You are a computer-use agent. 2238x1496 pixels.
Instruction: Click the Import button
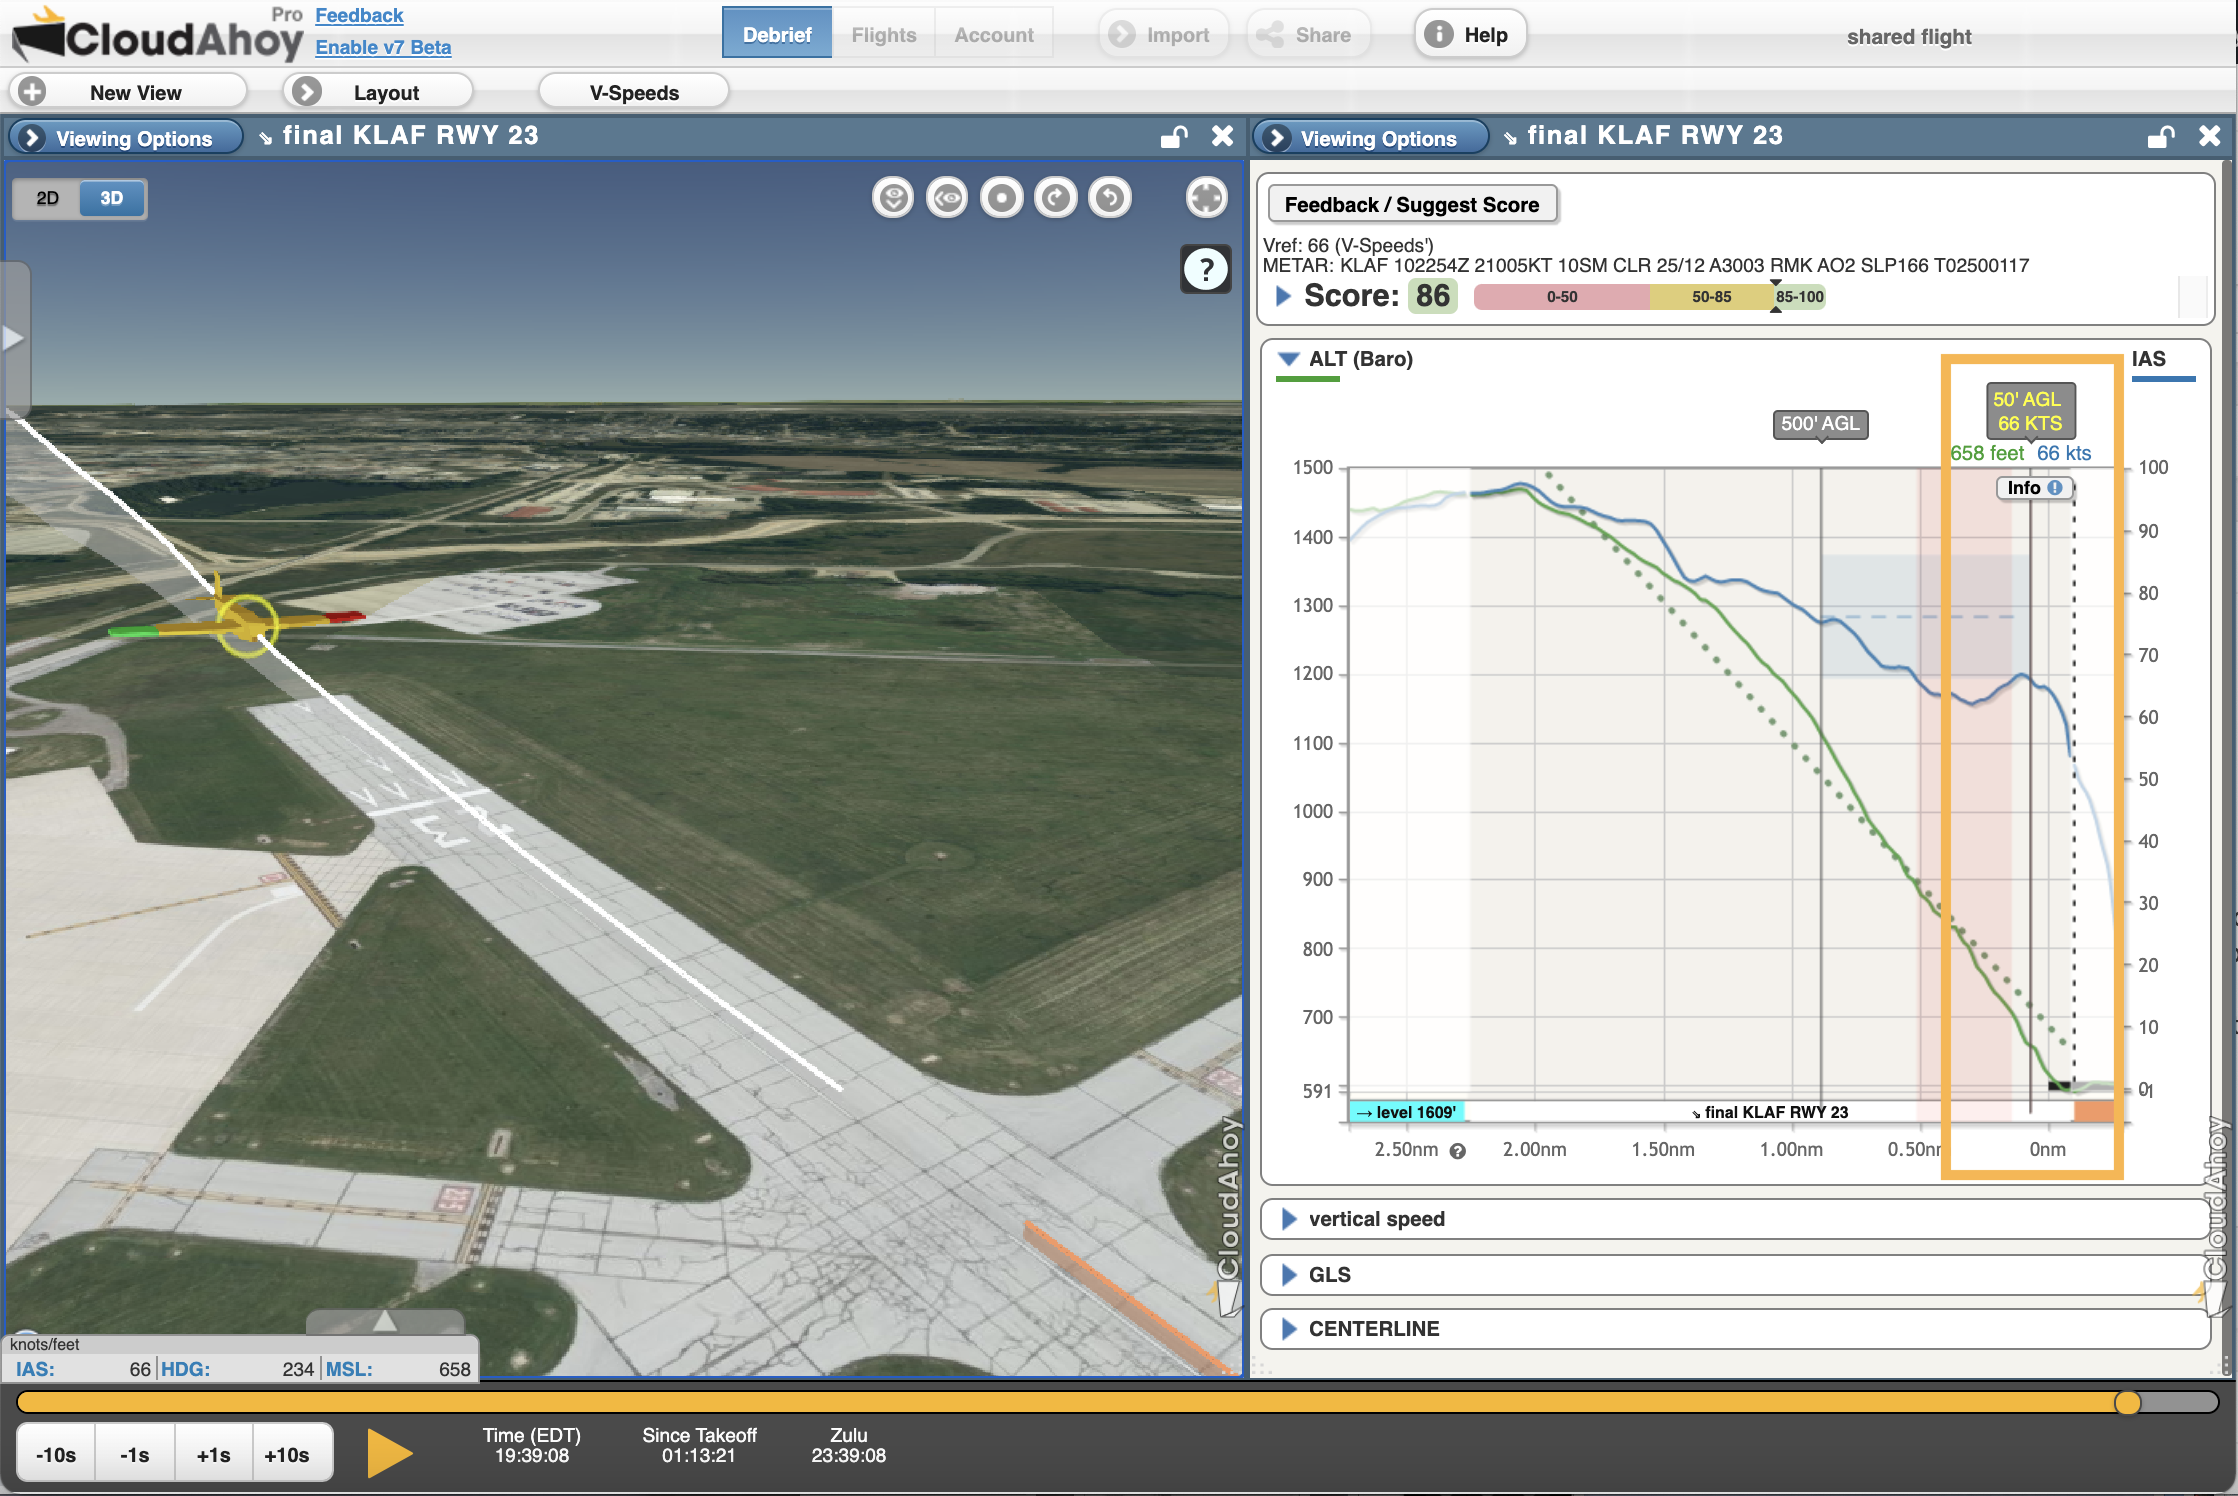point(1163,34)
